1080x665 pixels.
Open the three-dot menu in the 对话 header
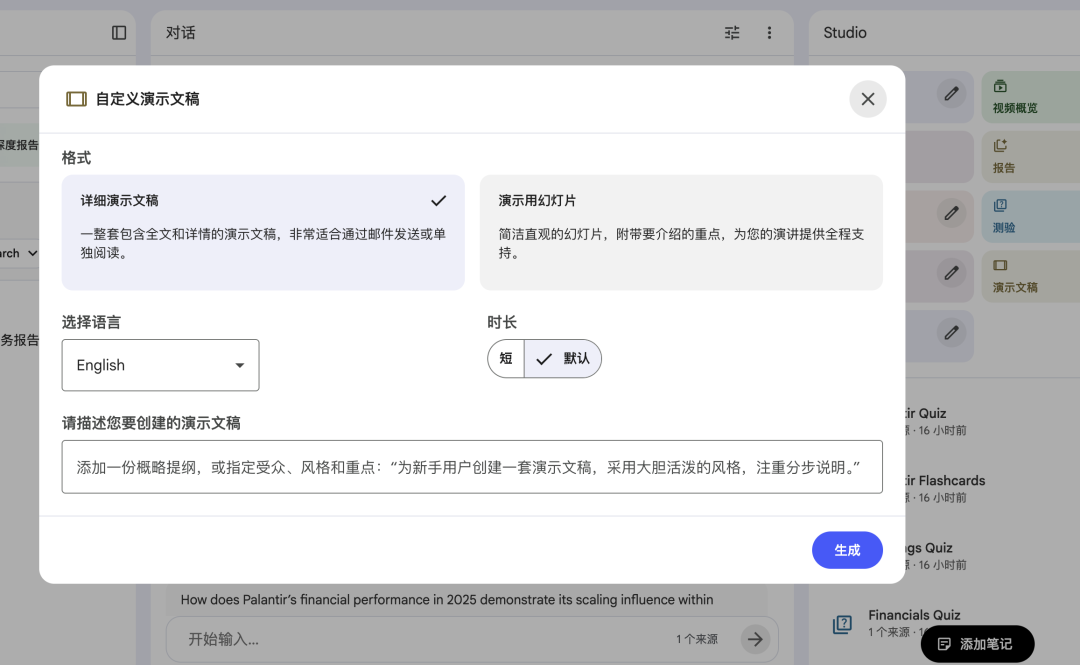point(769,32)
